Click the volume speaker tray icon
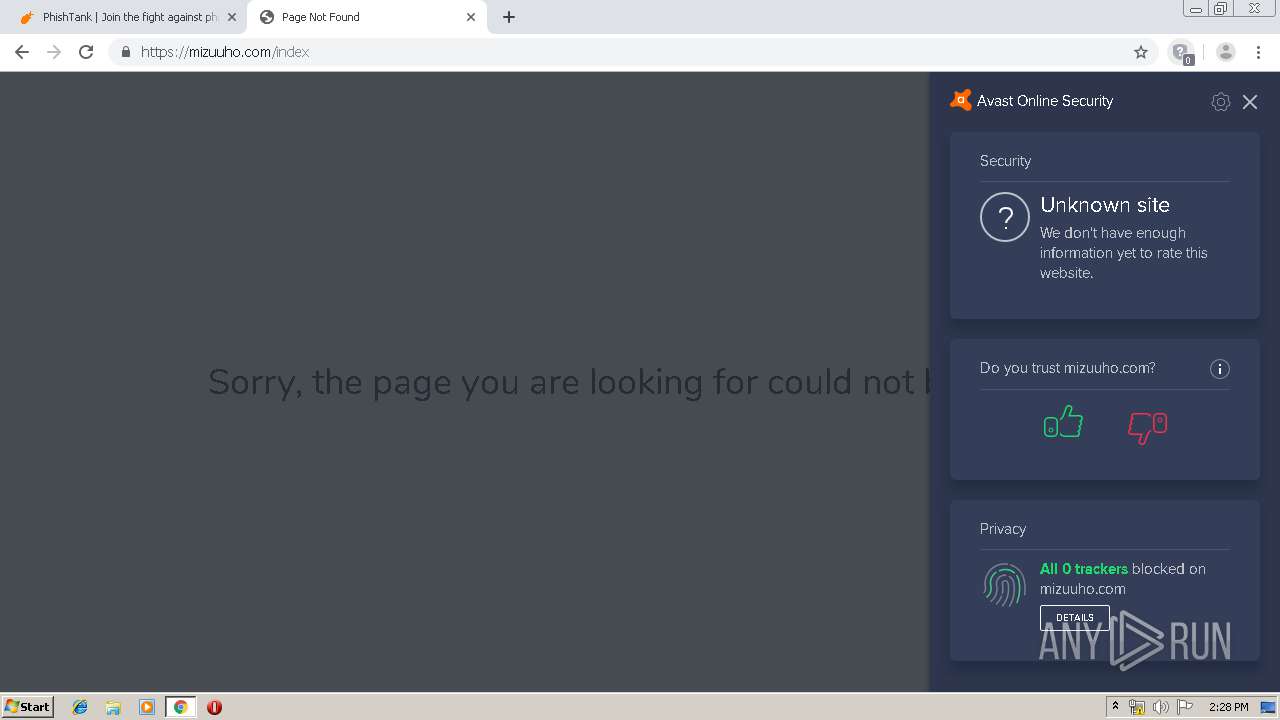 [x=1161, y=707]
